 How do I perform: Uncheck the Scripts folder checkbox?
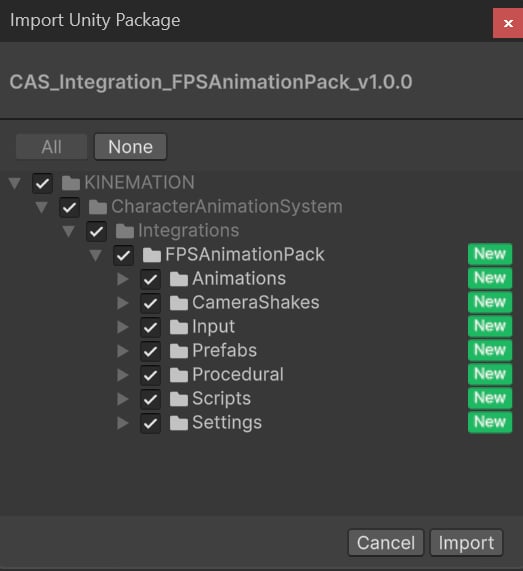click(150, 399)
